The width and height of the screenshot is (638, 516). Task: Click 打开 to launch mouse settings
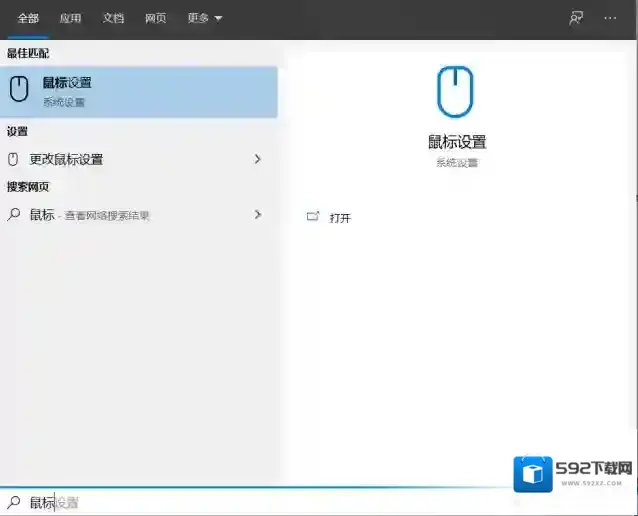pyautogui.click(x=341, y=218)
